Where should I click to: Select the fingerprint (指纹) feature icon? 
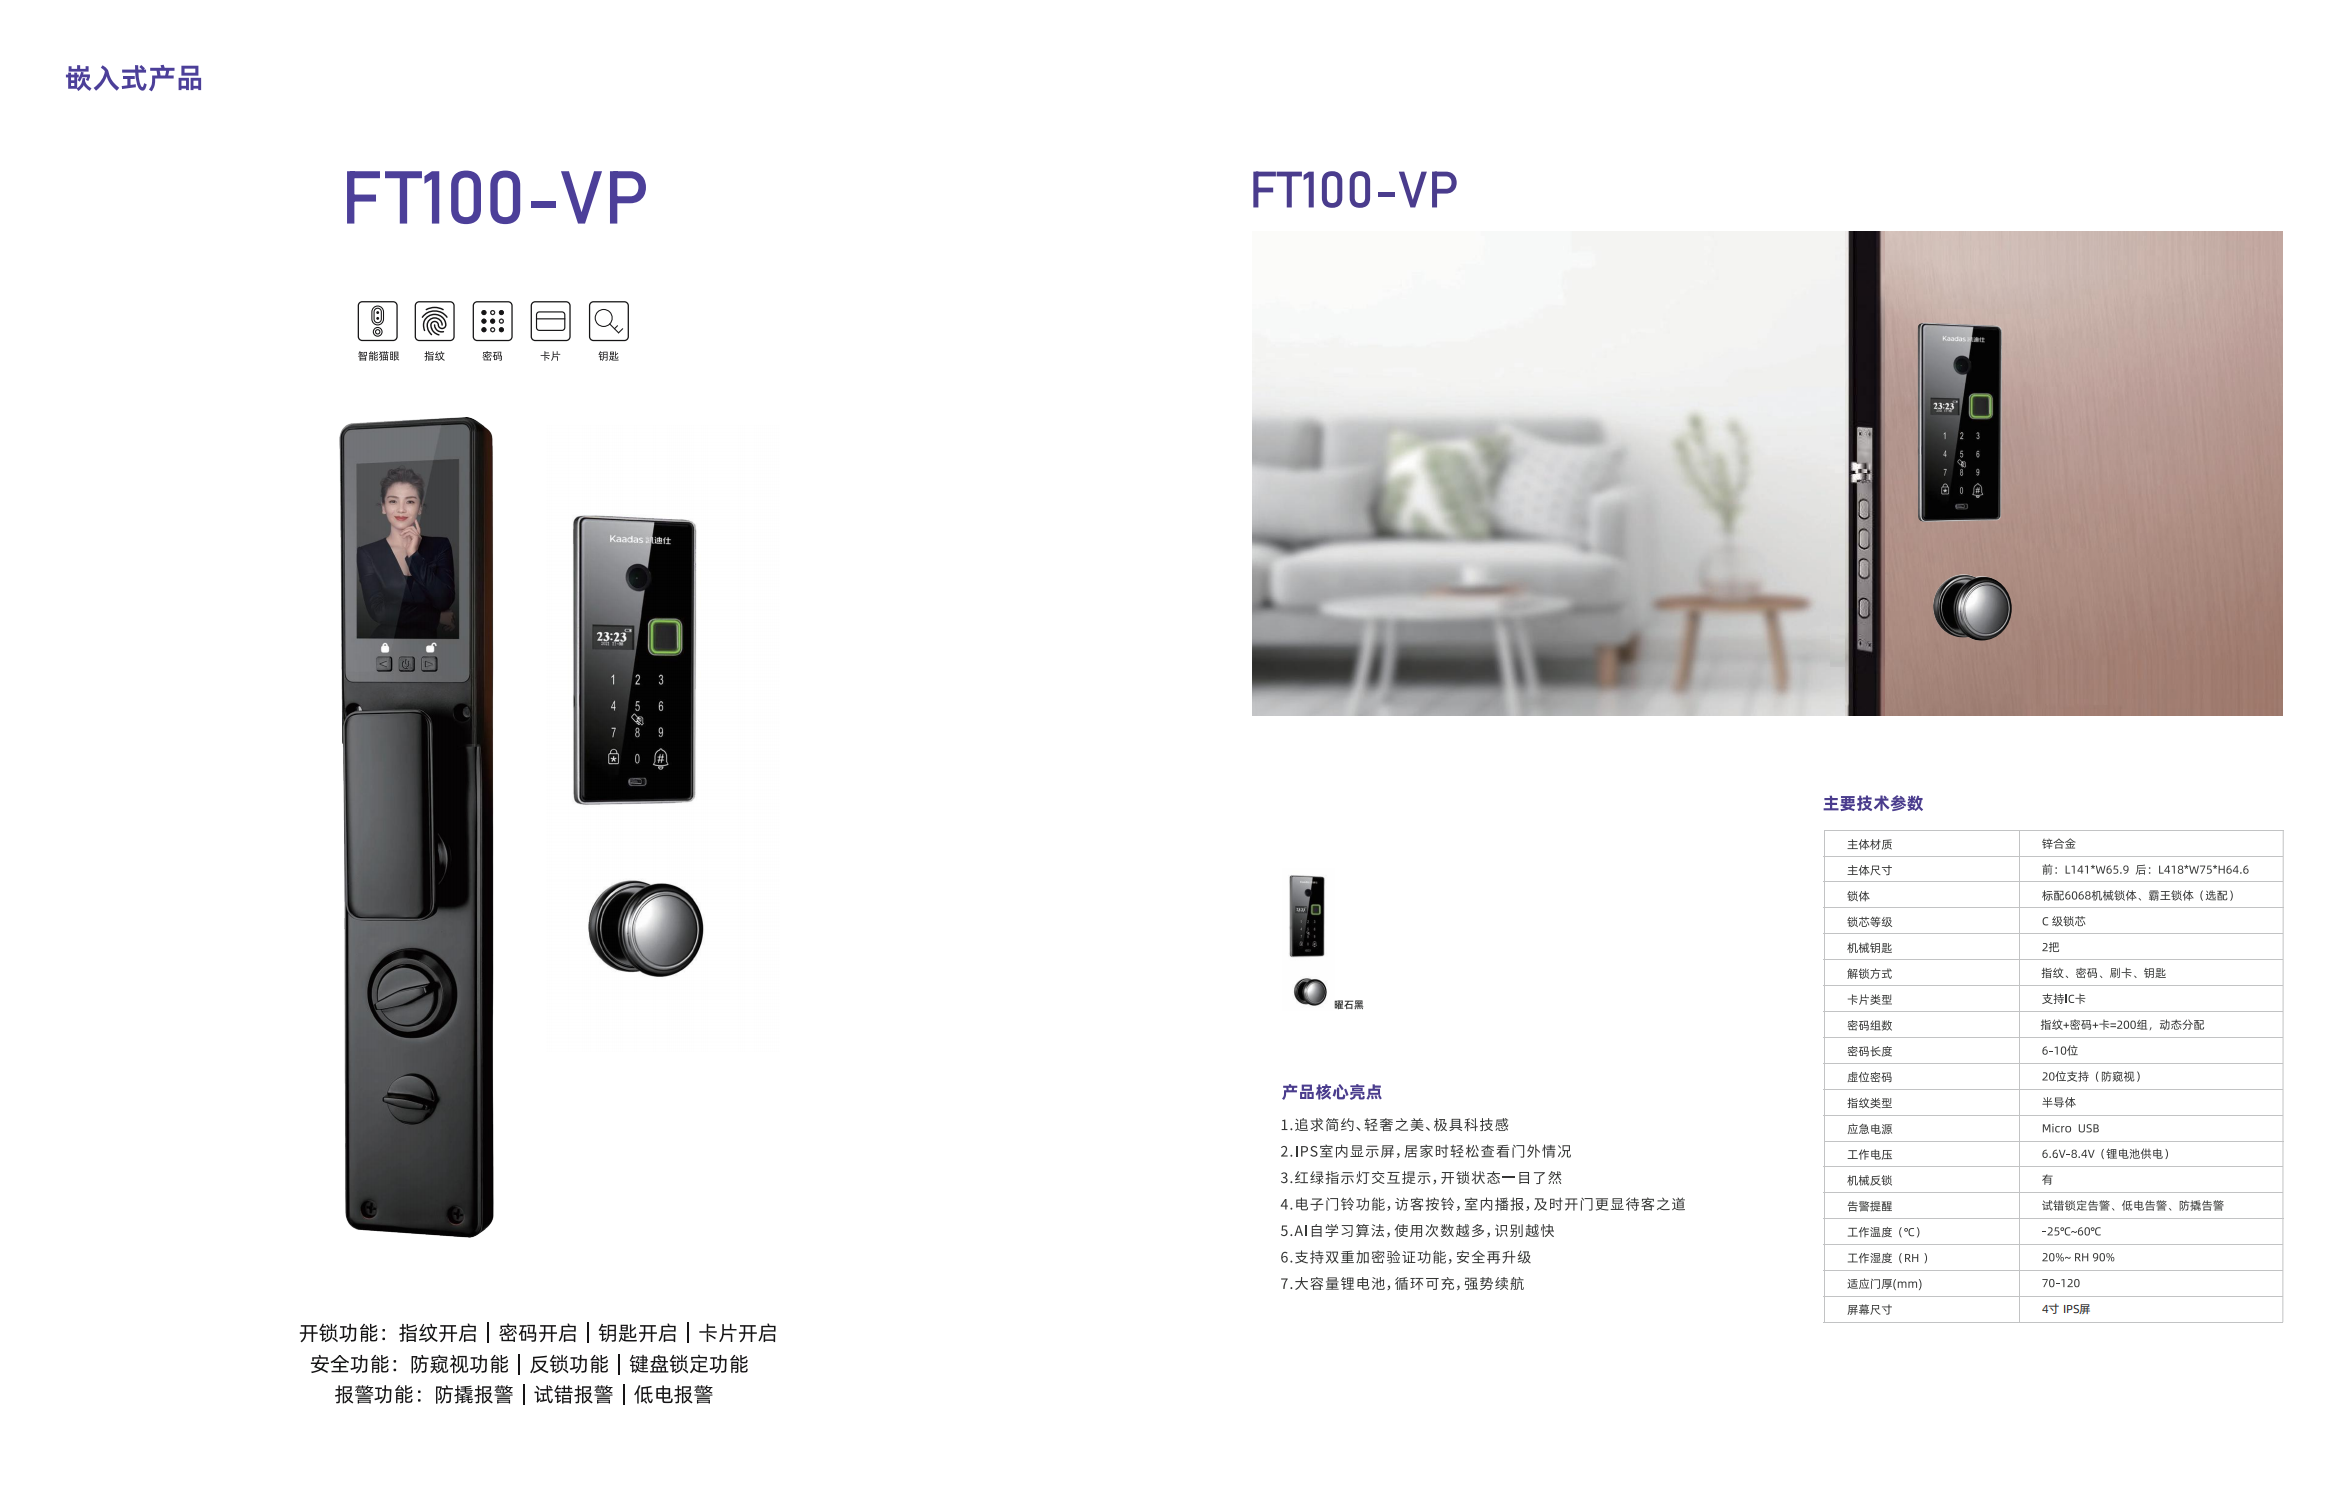click(434, 321)
